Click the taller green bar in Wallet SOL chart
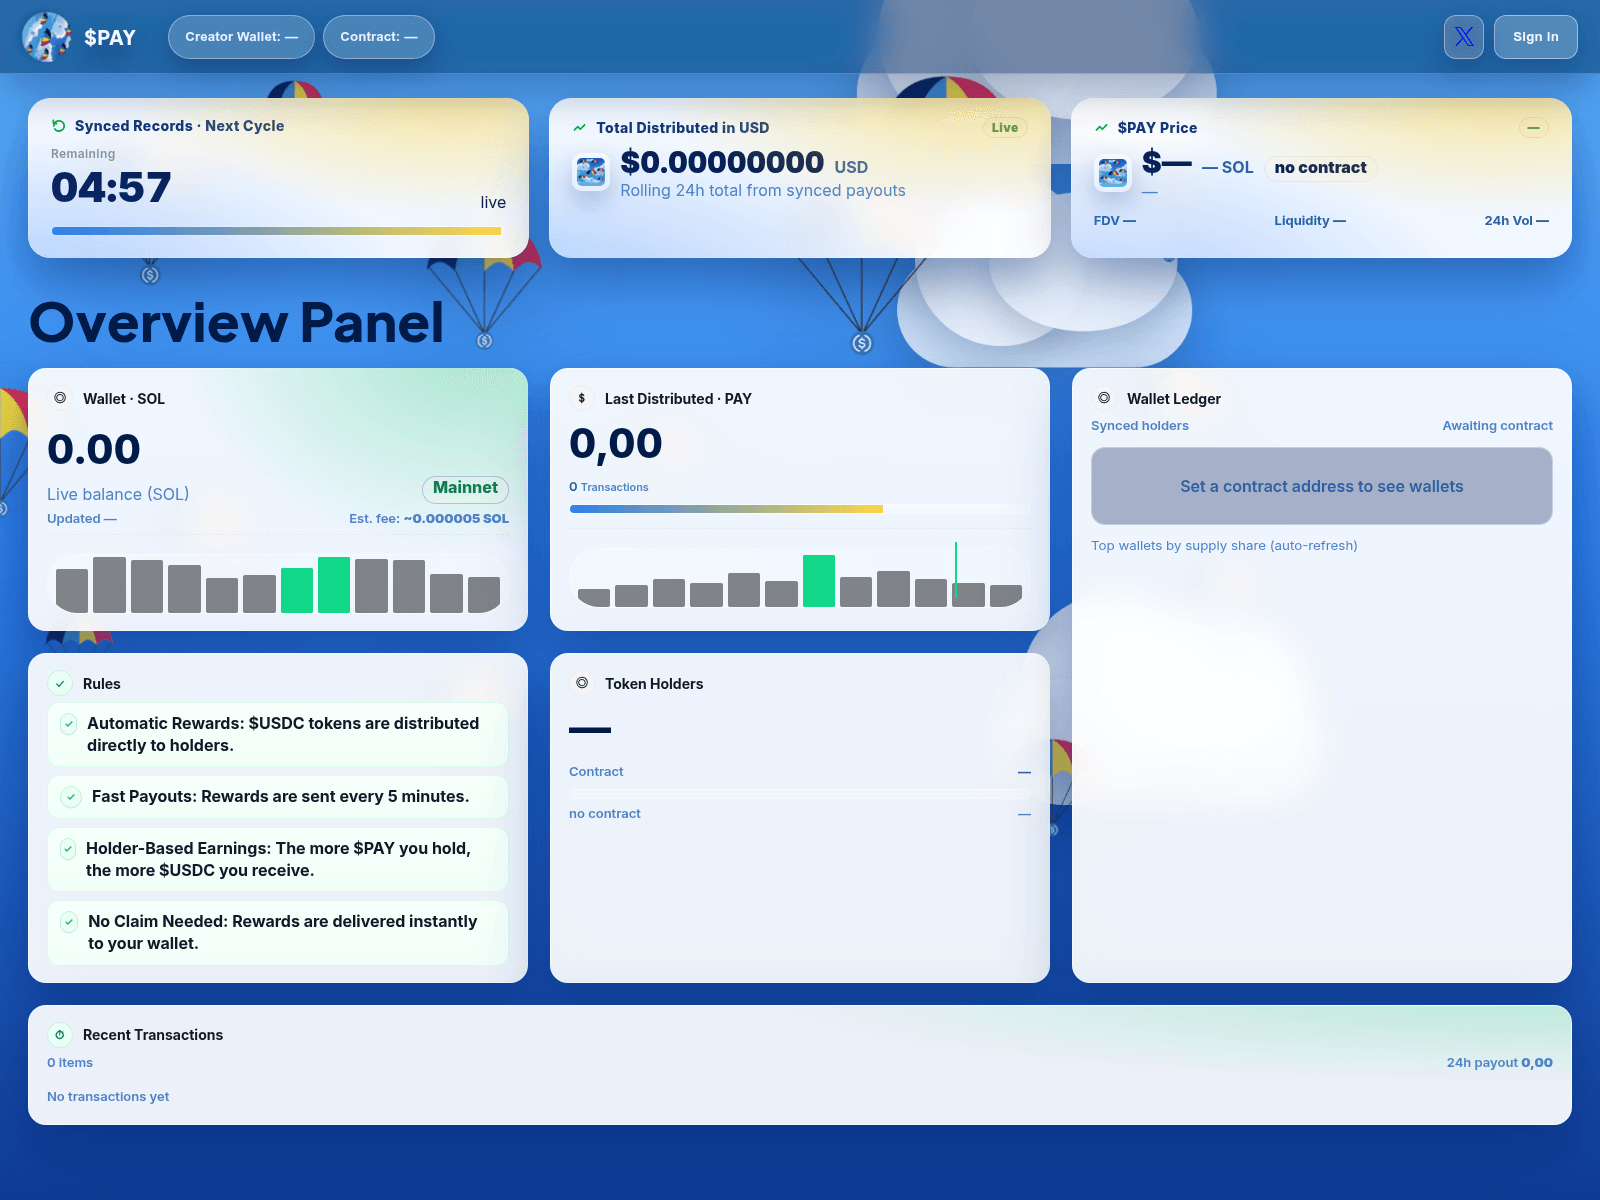1600x1200 pixels. point(334,585)
